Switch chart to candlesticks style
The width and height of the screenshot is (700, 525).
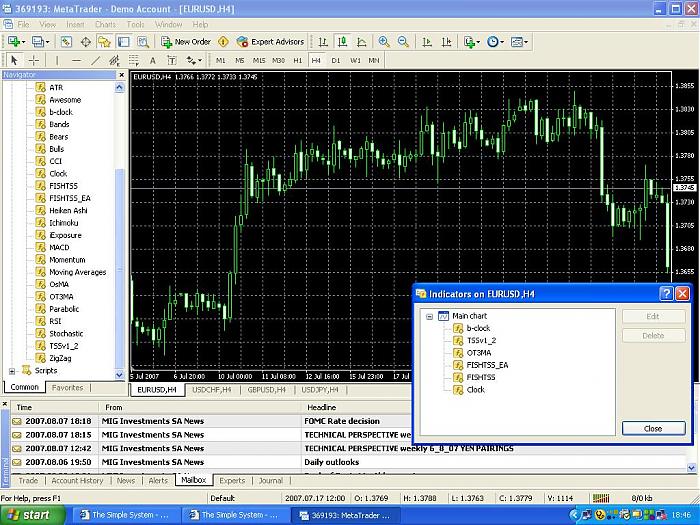coord(342,42)
